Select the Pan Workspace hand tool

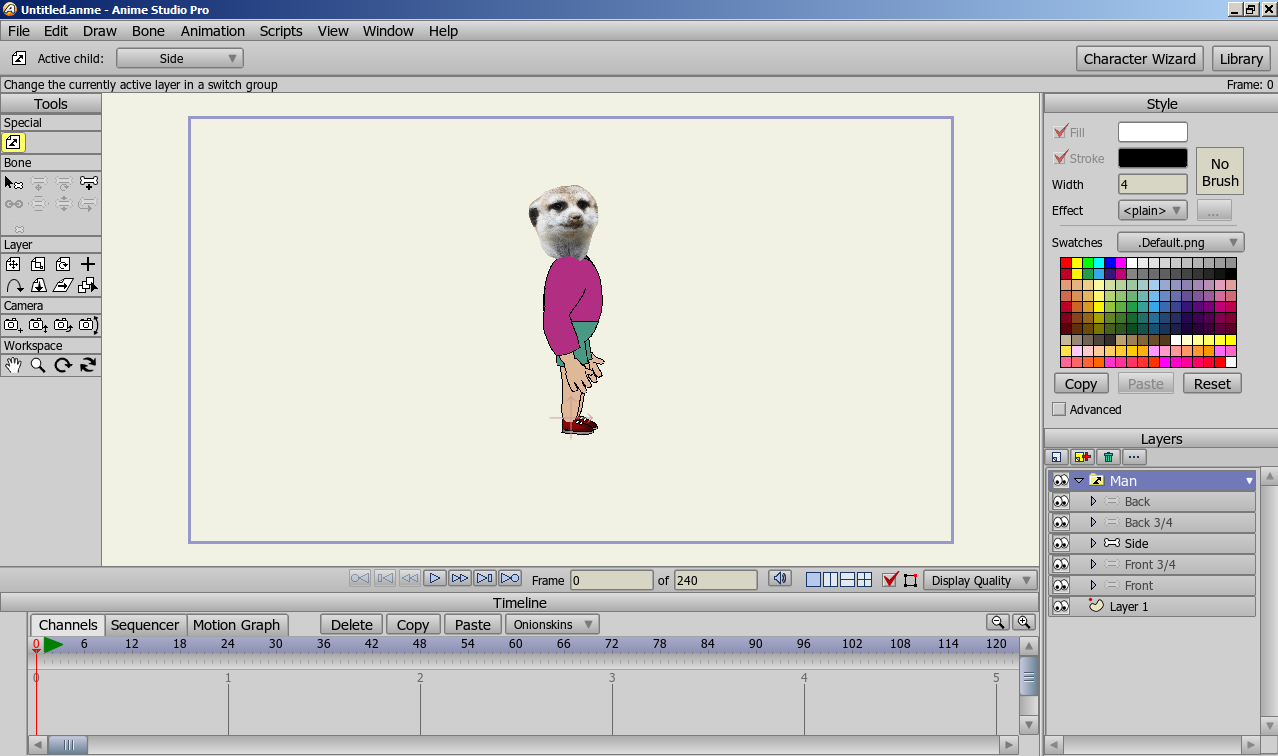(x=13, y=366)
